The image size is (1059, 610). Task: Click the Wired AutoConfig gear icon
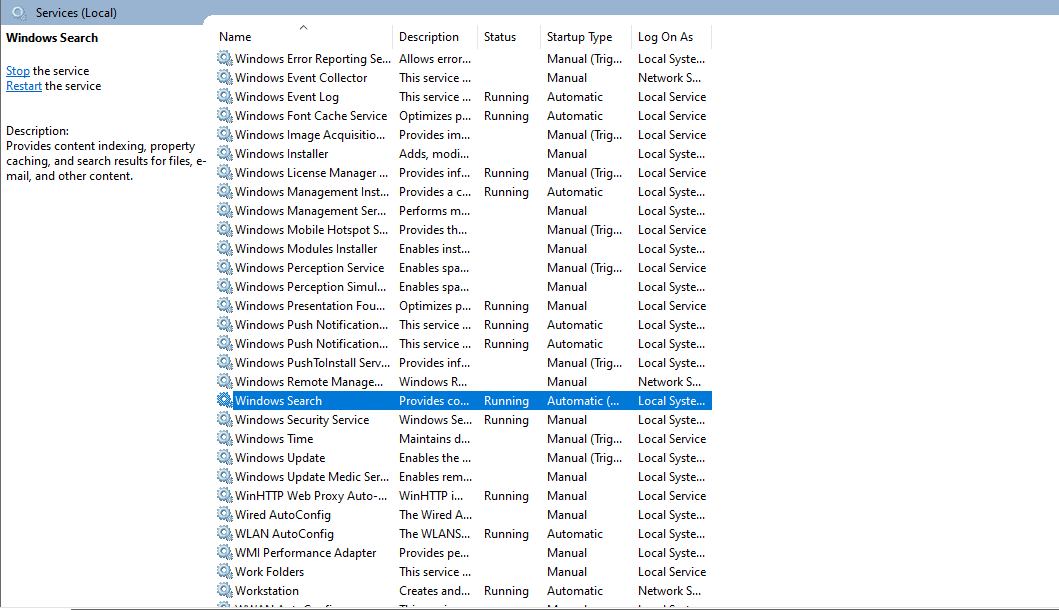pos(224,514)
